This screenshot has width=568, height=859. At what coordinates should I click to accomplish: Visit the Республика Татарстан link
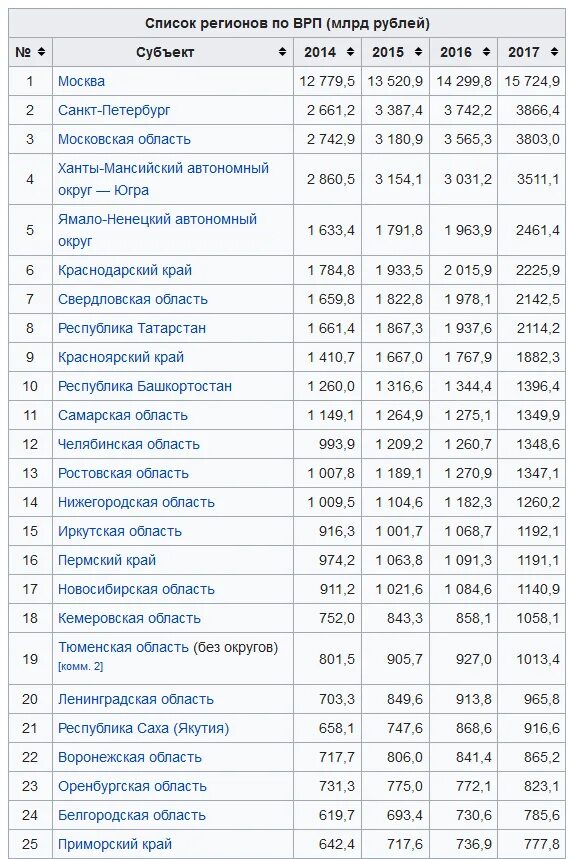point(132,328)
